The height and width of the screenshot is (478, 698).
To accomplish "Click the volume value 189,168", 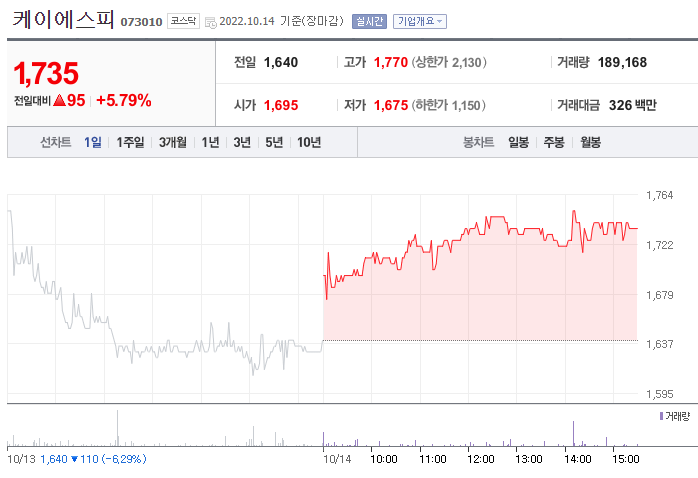I will (x=622, y=62).
